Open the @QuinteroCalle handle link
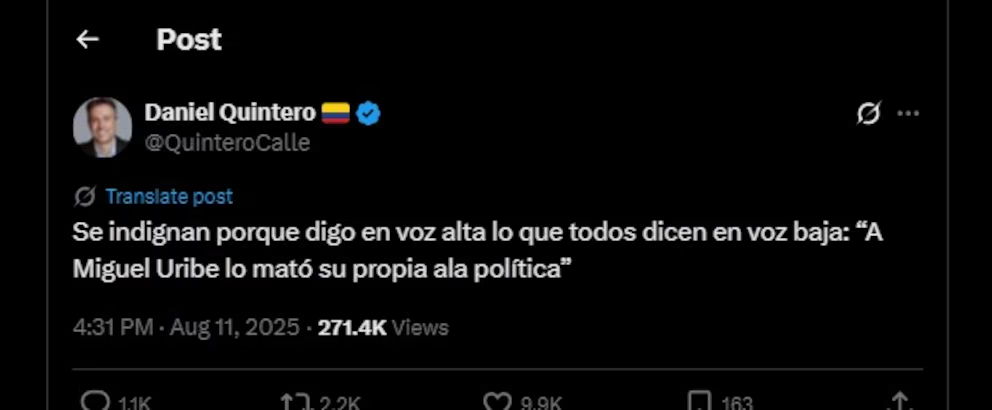The height and width of the screenshot is (410, 992). pos(228,143)
